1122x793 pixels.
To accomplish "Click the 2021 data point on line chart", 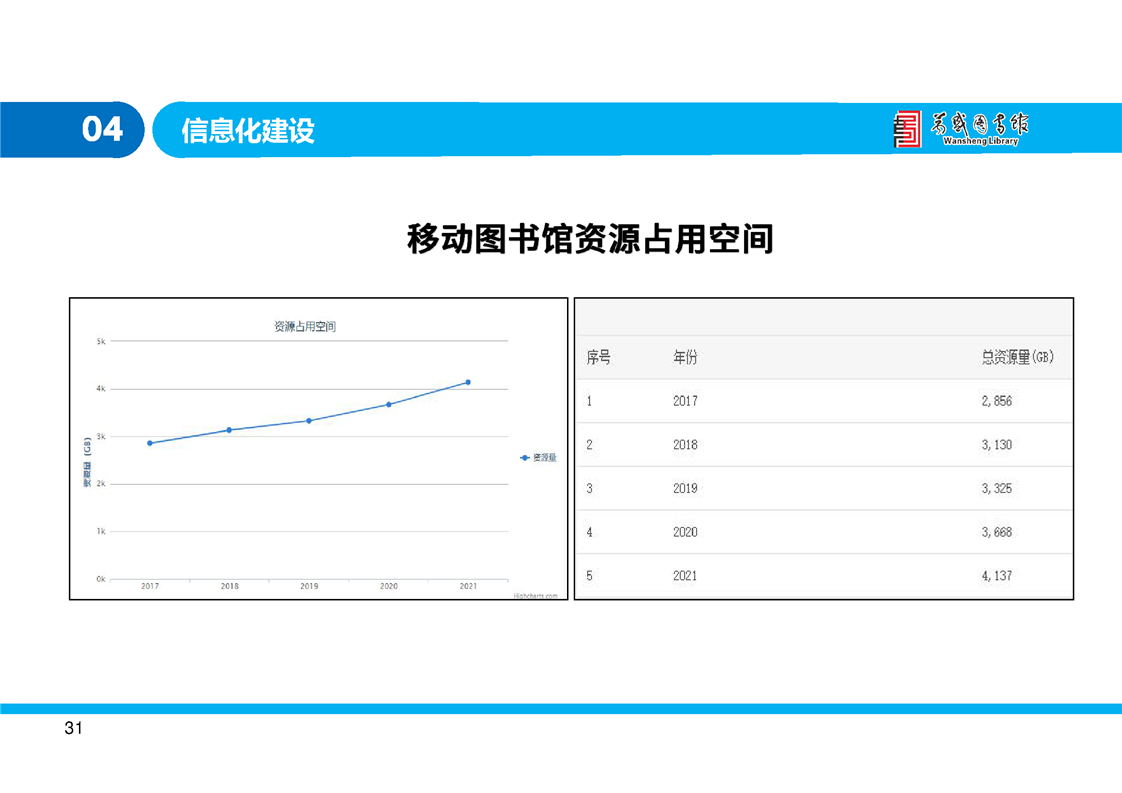I will tap(468, 382).
